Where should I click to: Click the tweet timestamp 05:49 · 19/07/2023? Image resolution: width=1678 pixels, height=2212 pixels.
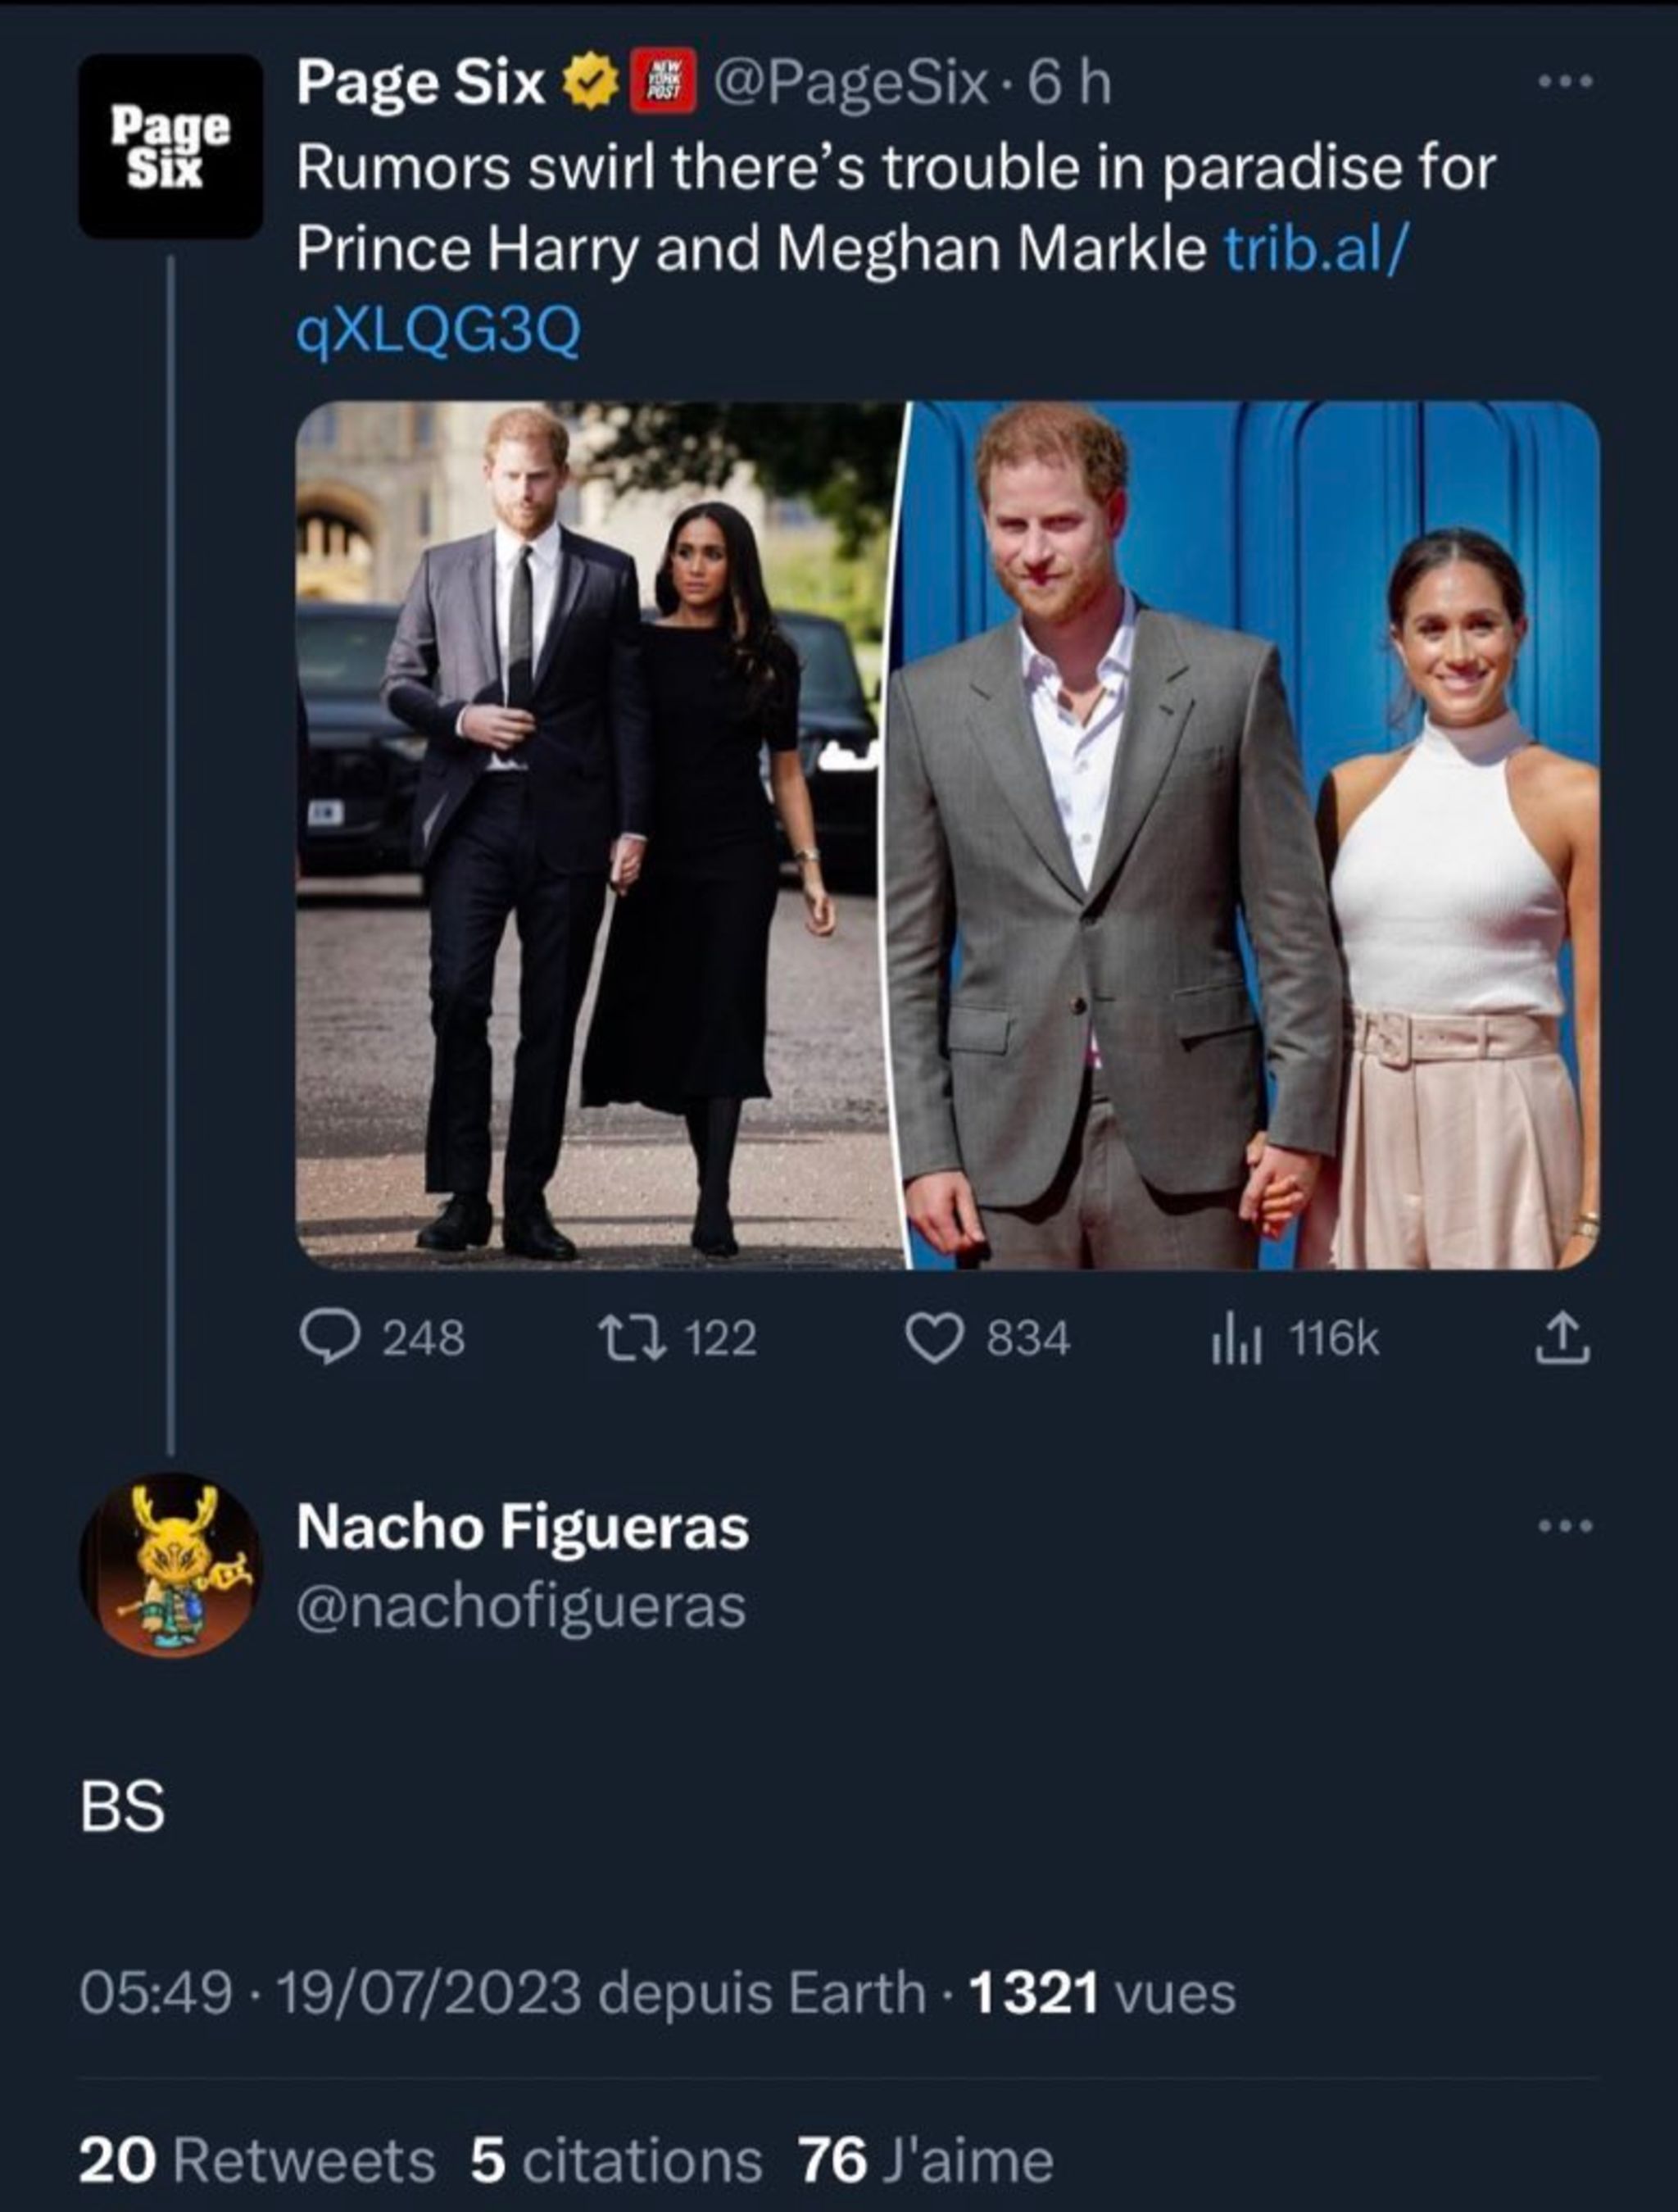coord(330,1992)
